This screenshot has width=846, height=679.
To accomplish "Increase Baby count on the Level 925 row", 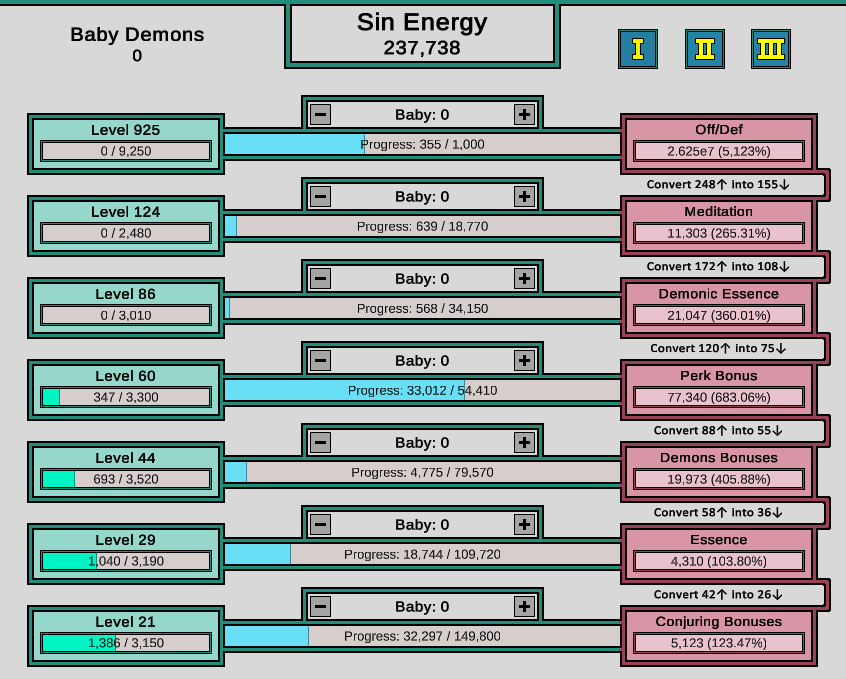I will pyautogui.click(x=524, y=114).
